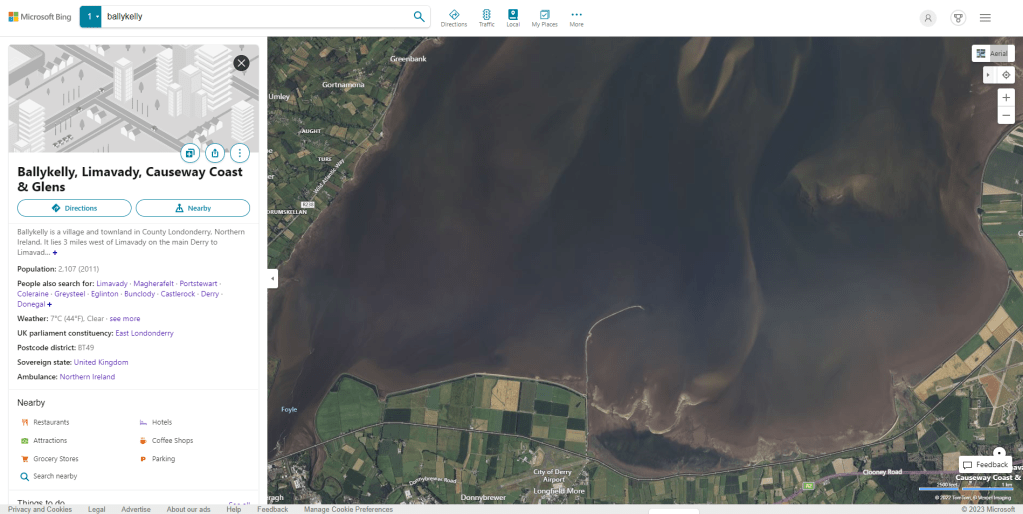This screenshot has width=1023, height=514.
Task: Zoom out on the map
Action: tap(1006, 116)
